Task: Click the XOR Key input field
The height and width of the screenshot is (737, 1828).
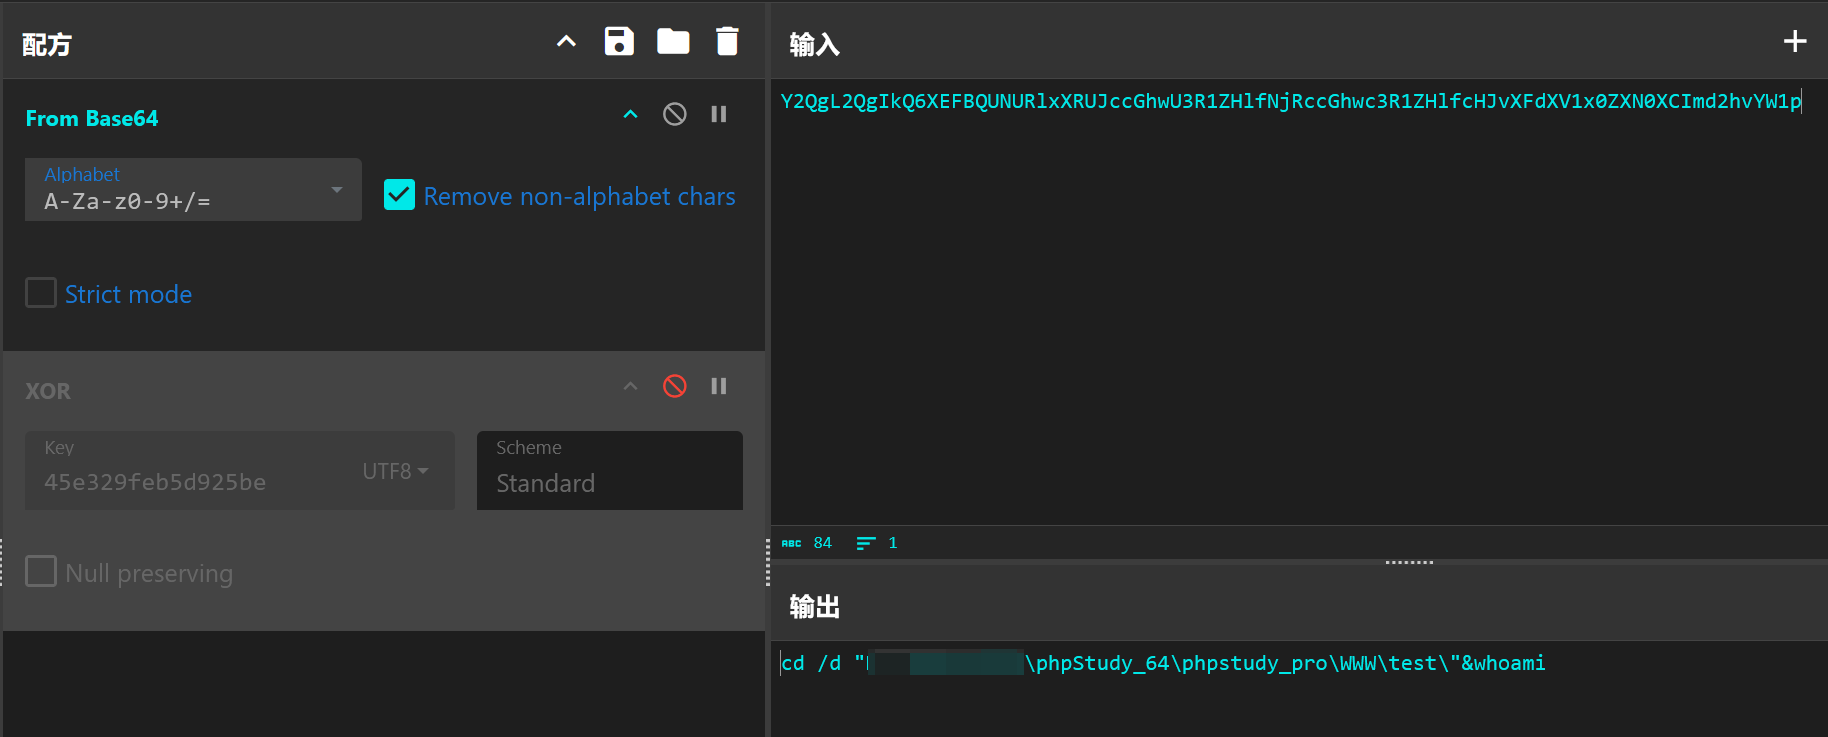Action: tap(190, 481)
